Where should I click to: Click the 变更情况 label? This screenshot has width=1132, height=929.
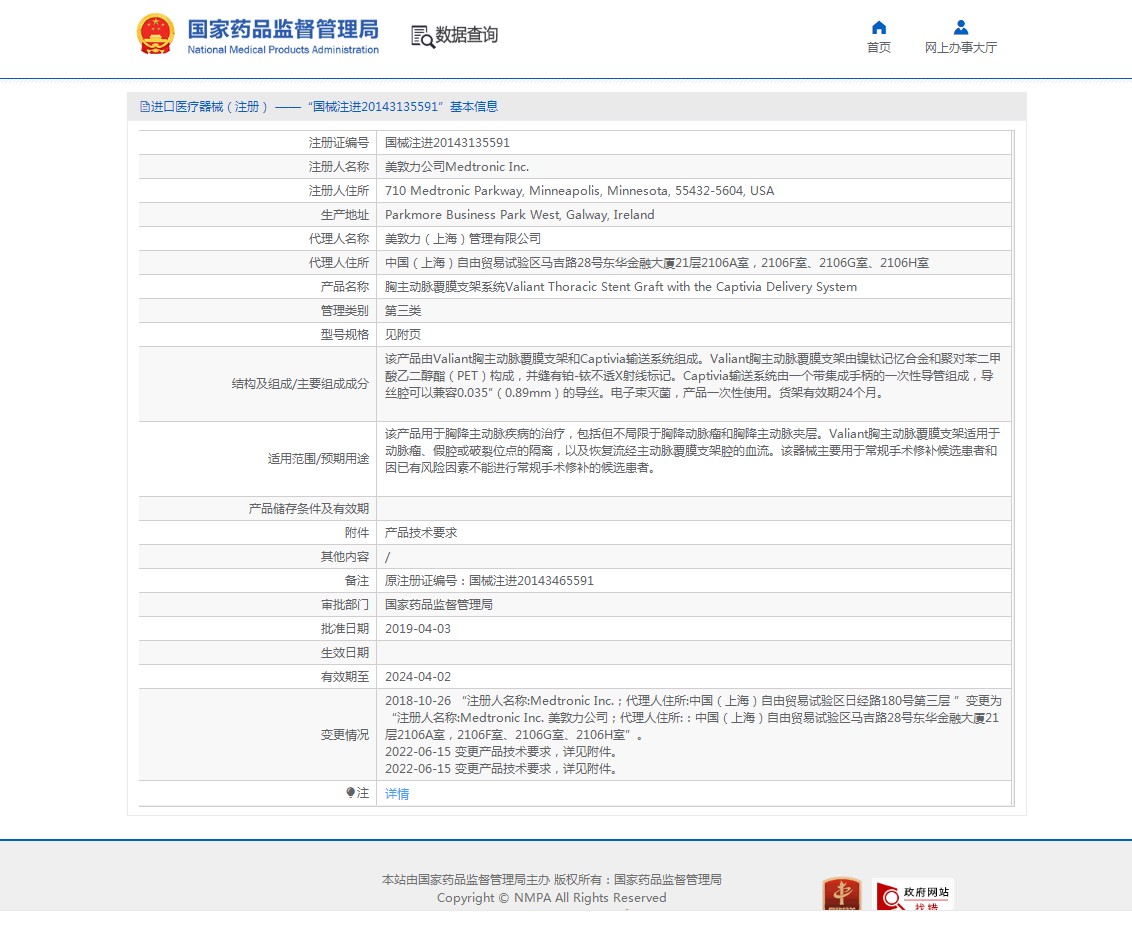click(x=345, y=735)
